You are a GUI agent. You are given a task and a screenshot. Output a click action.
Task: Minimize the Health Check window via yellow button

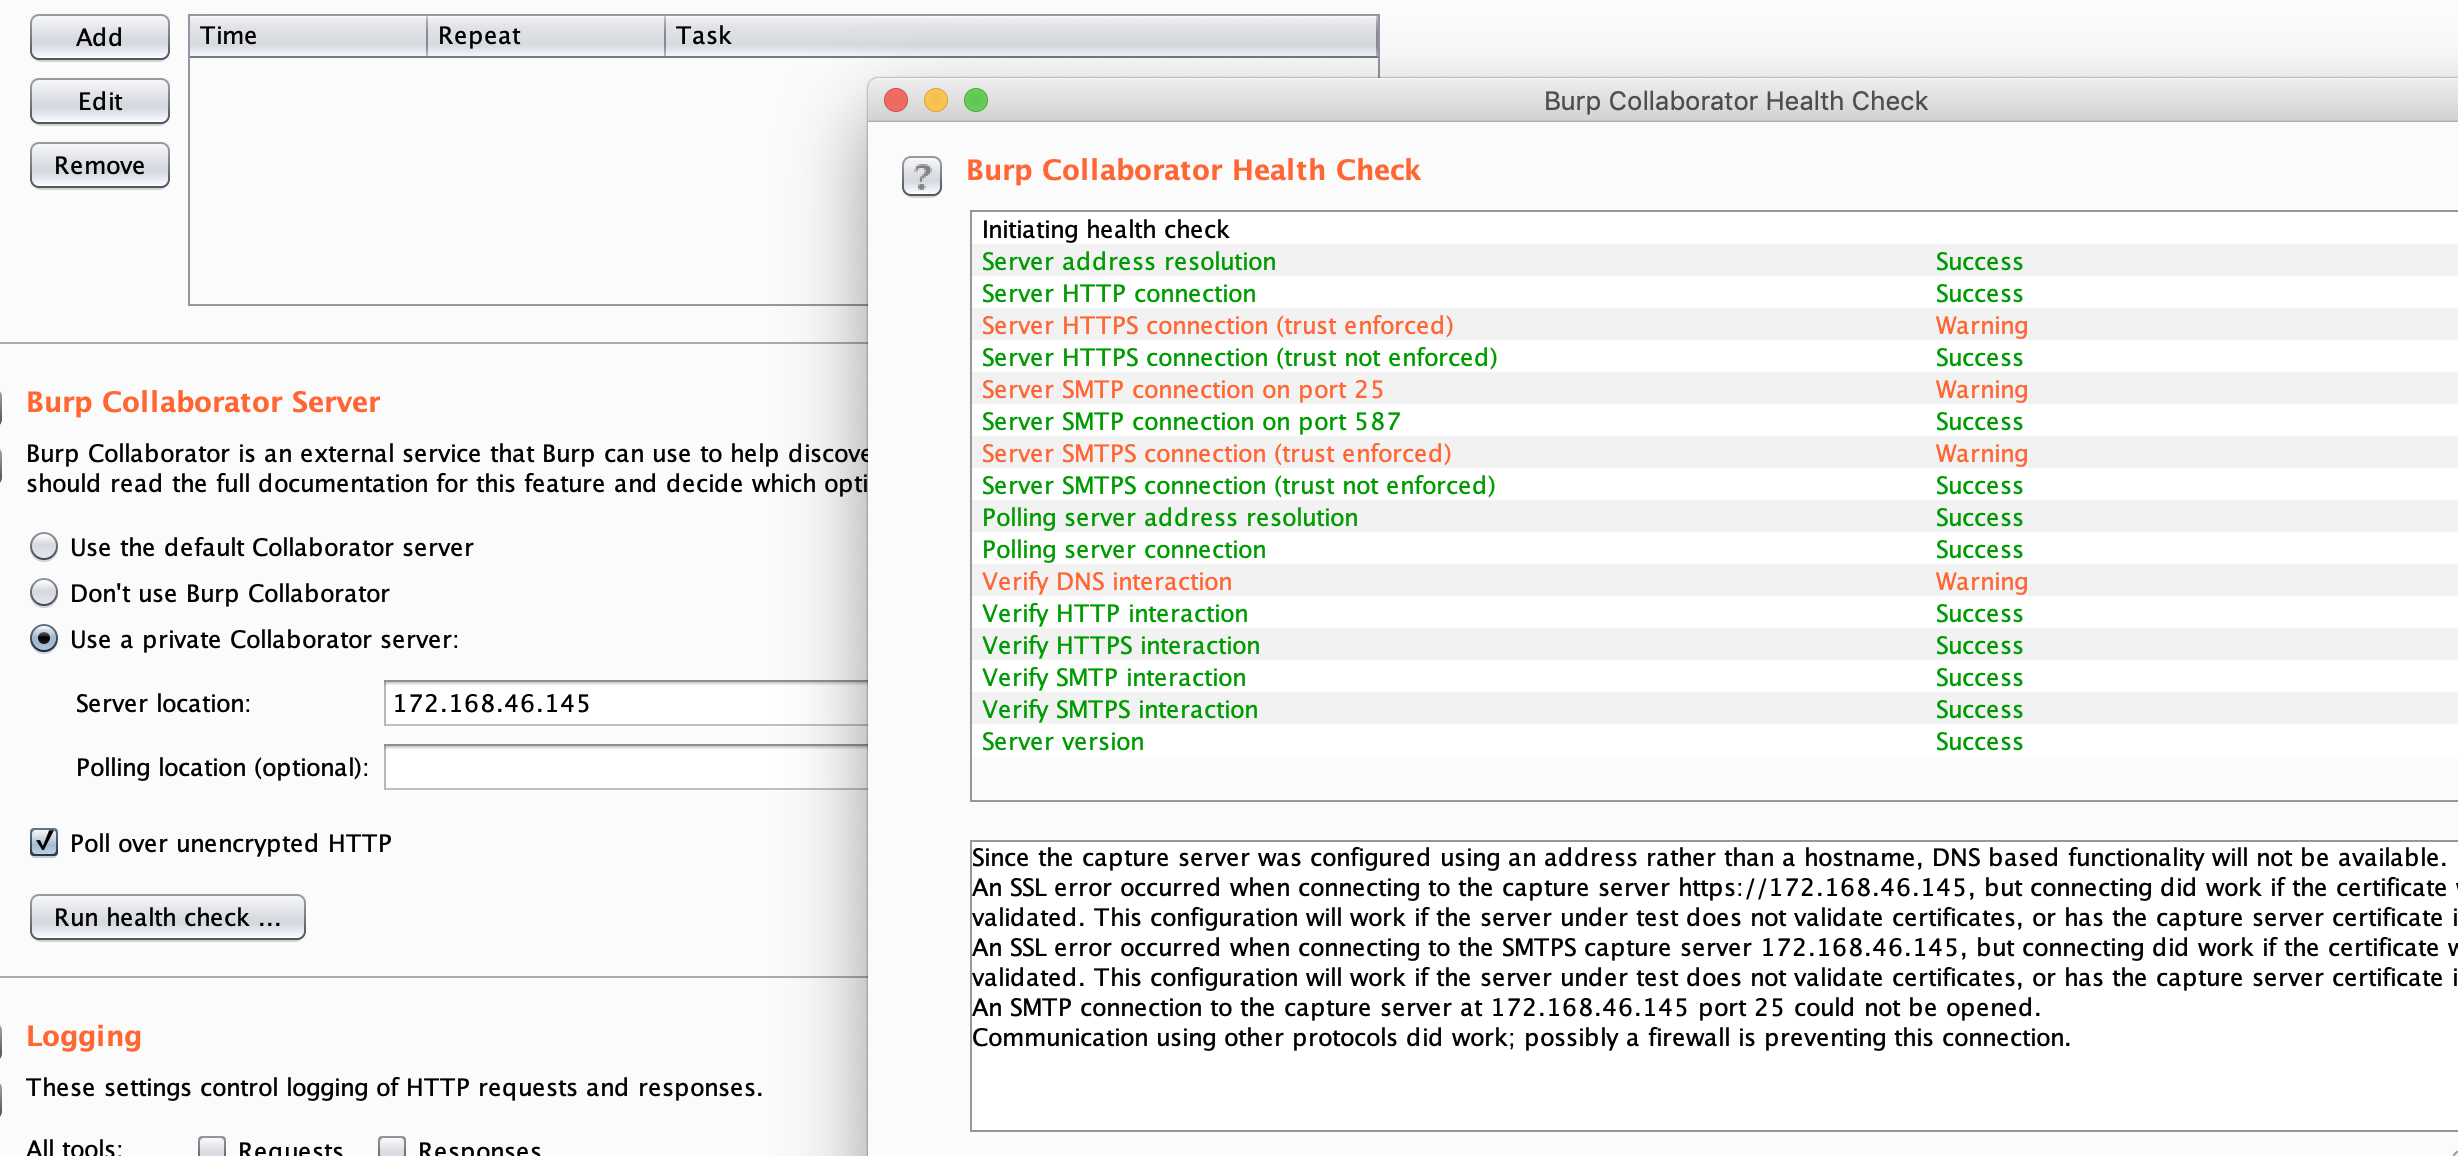[936, 100]
